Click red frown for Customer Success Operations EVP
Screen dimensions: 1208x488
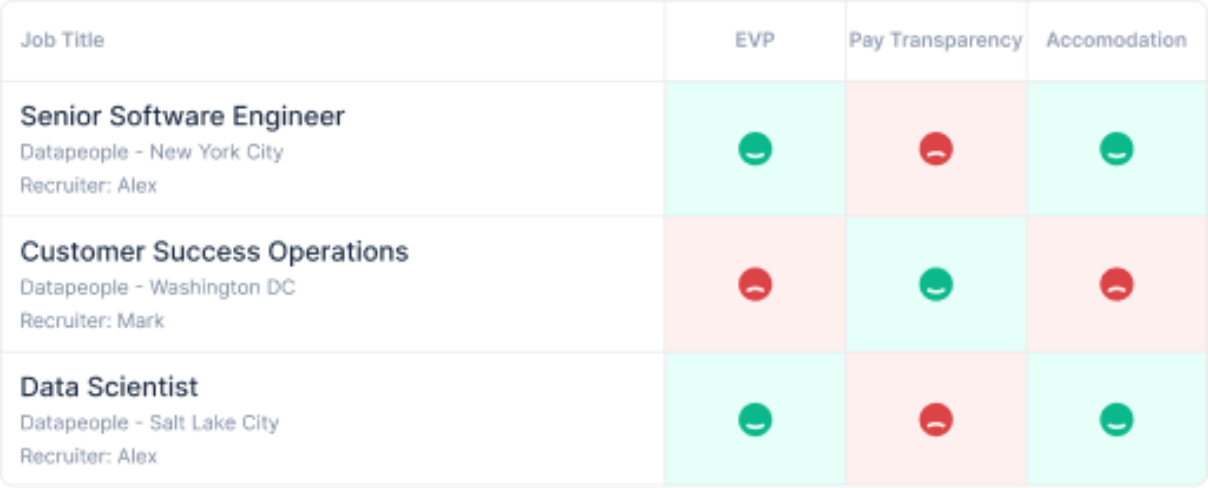pos(755,285)
